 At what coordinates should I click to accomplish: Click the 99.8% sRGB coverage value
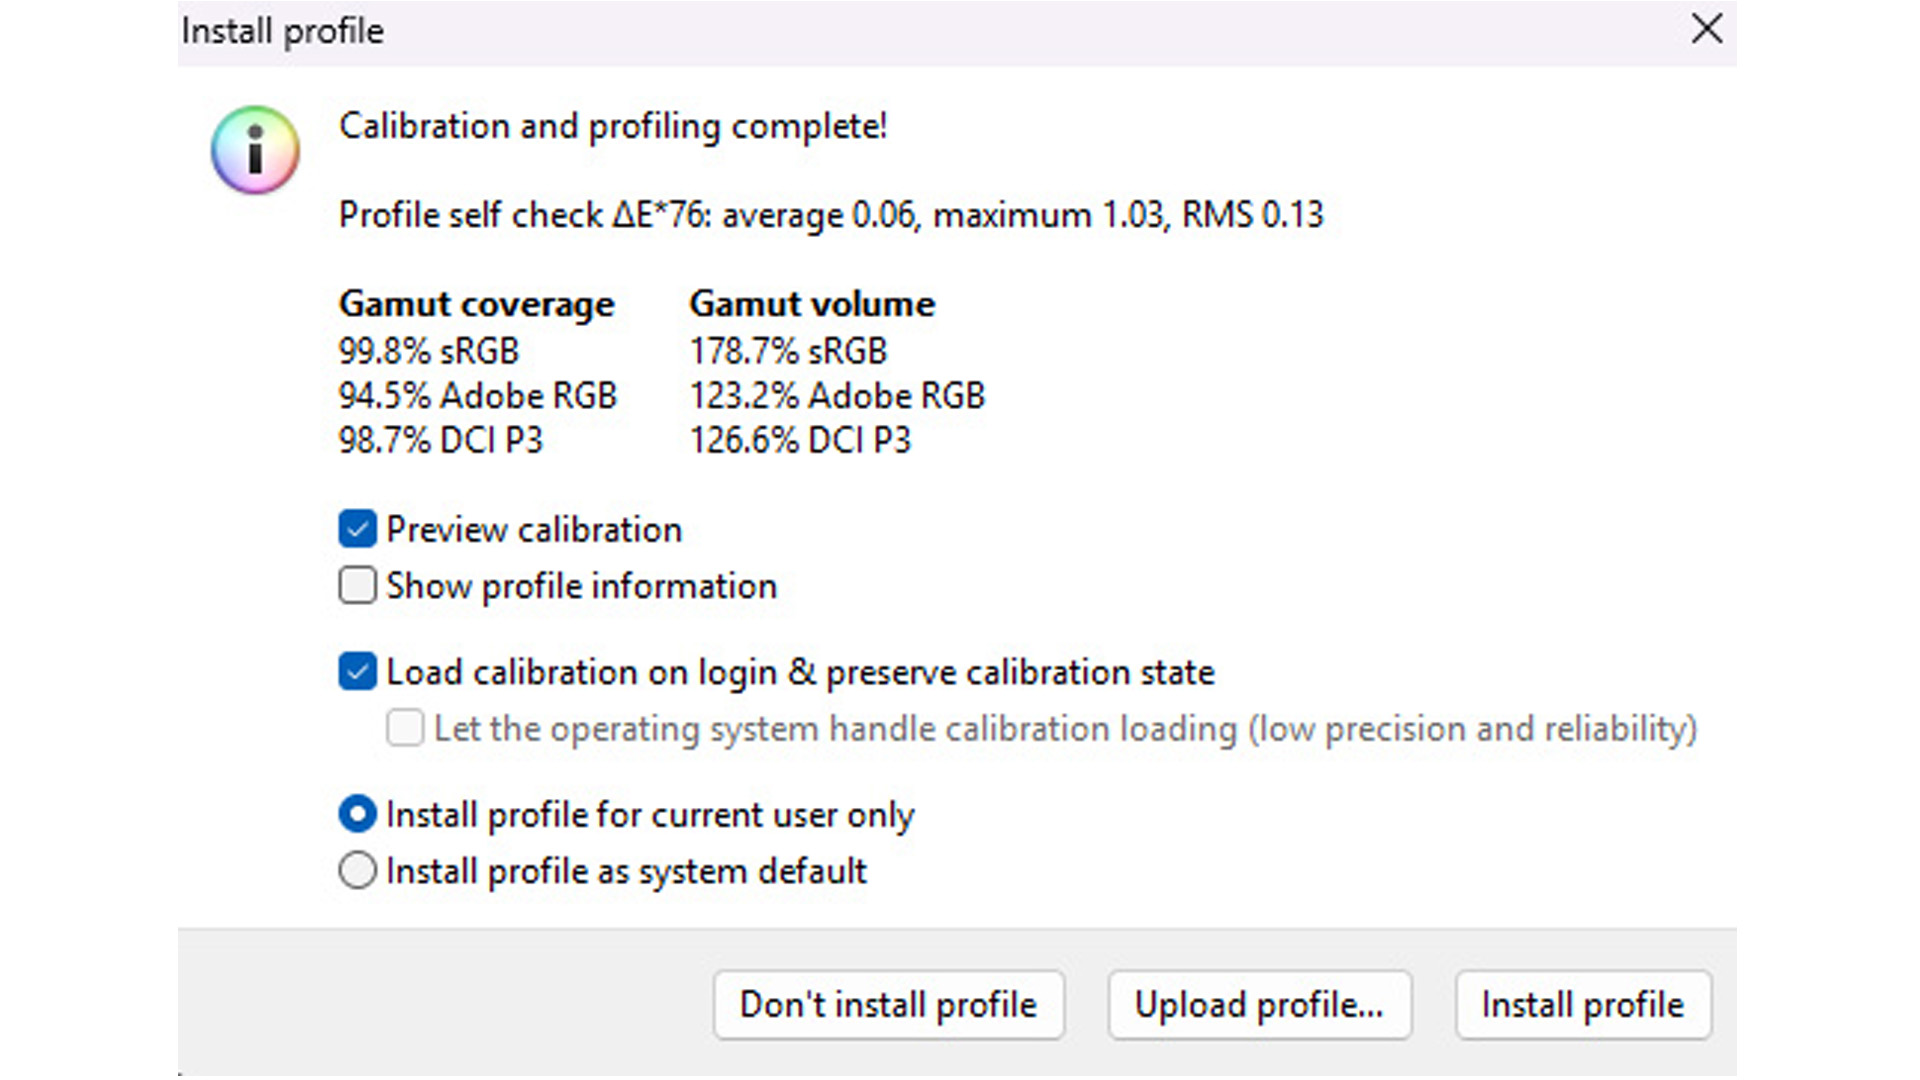click(x=428, y=351)
